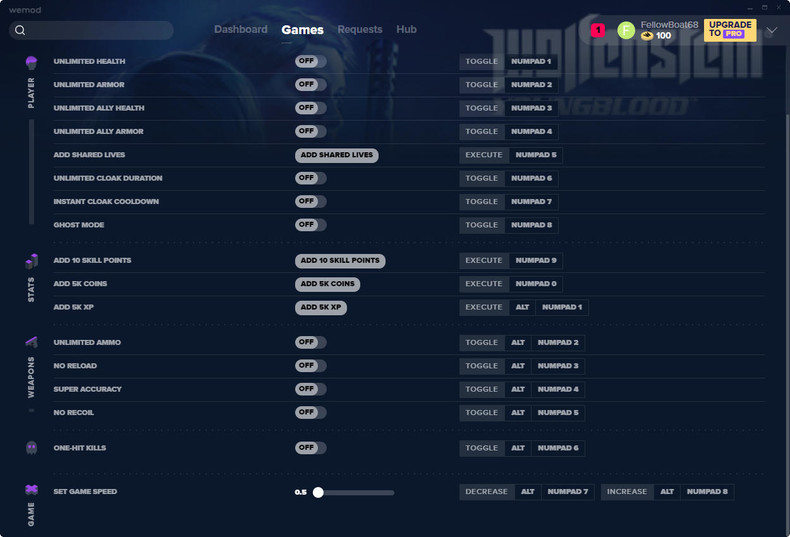Open the Dashboard tab

241,30
